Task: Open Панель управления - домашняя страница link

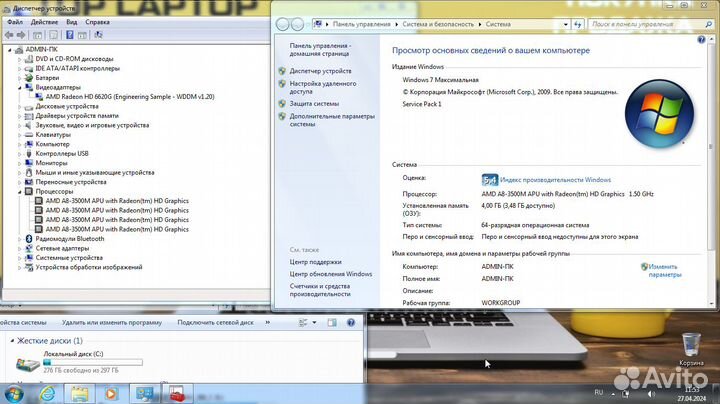Action: (x=320, y=50)
